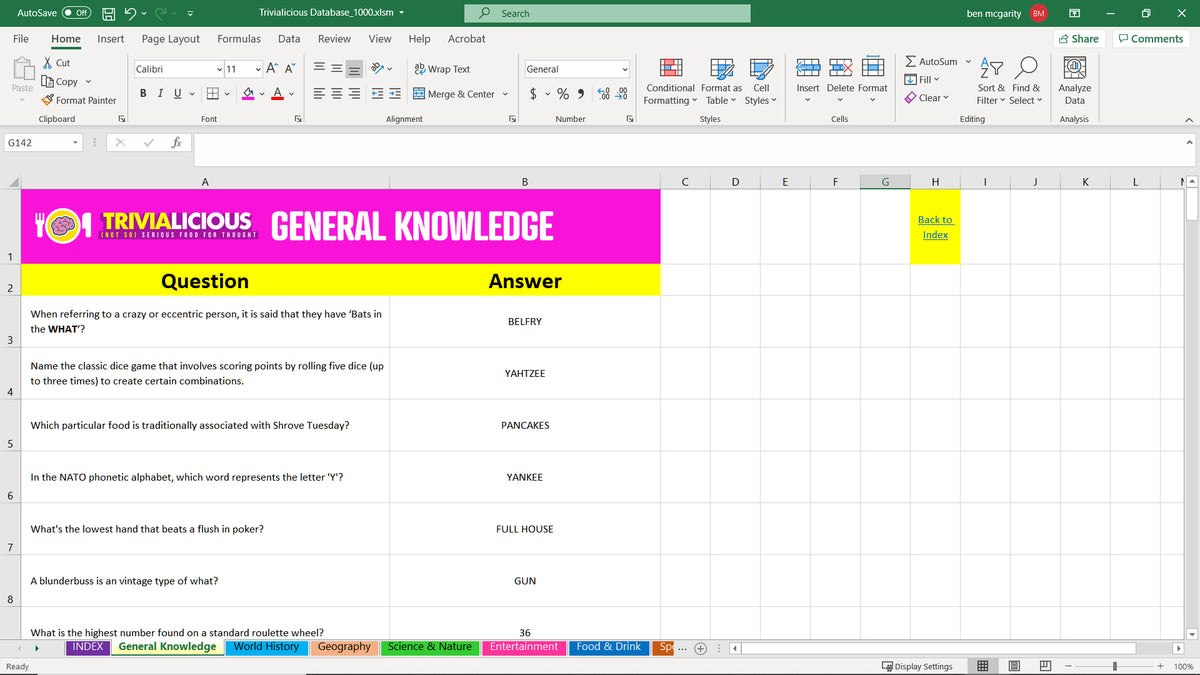The width and height of the screenshot is (1200, 675).
Task: Switch to Page Layout view in status bar
Action: (x=1014, y=666)
